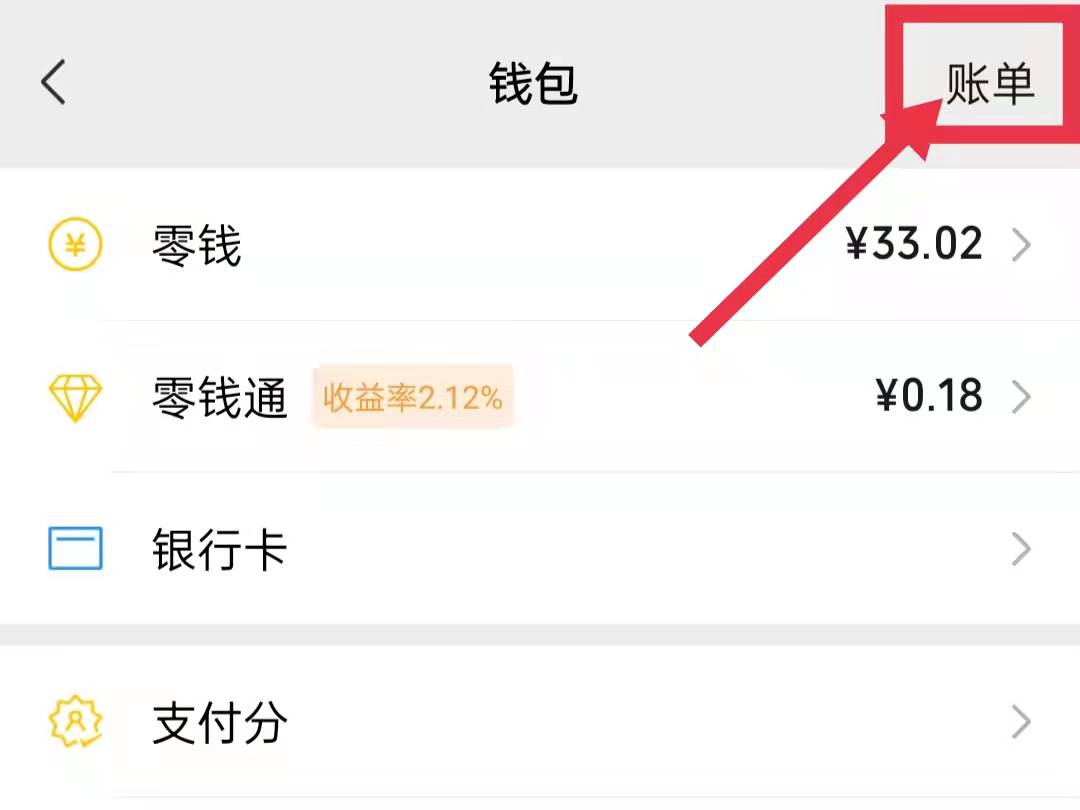Tap the 收益率2.12% yield badge
Image resolution: width=1080 pixels, height=810 pixels.
(412, 398)
